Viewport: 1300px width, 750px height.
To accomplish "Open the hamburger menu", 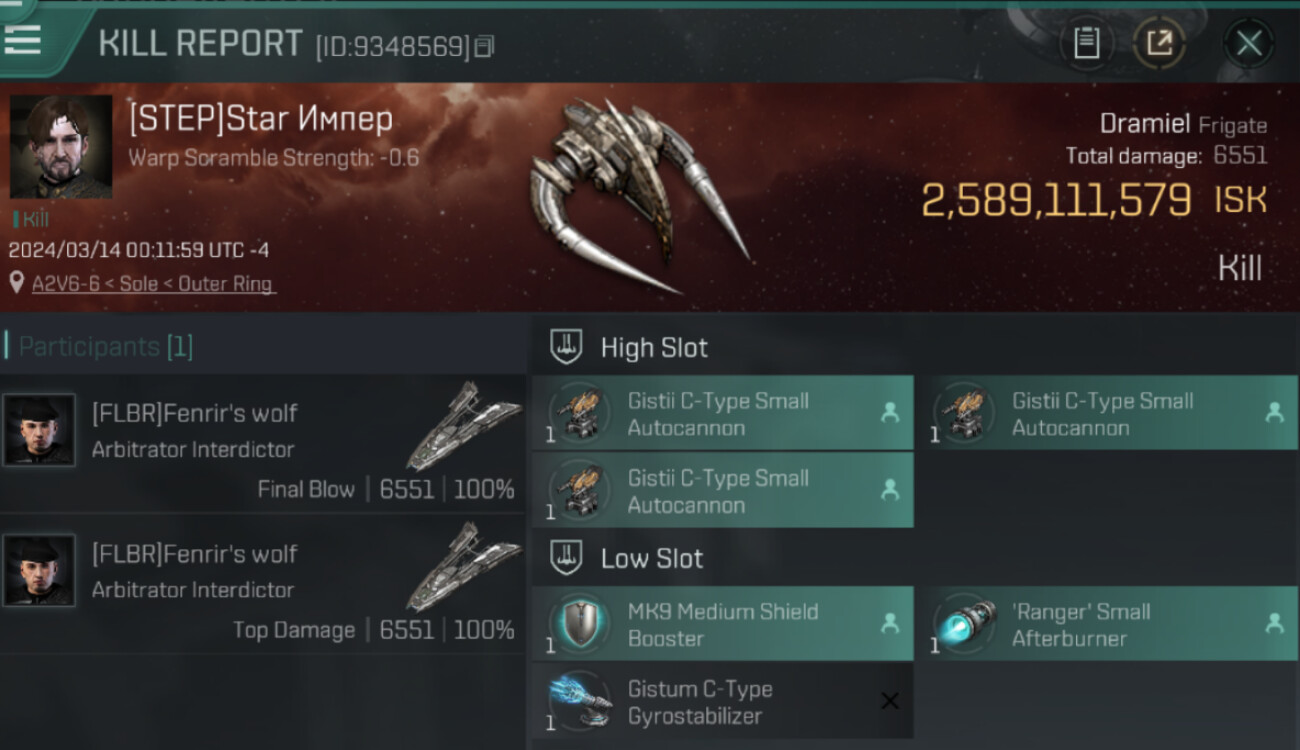I will click(23, 40).
